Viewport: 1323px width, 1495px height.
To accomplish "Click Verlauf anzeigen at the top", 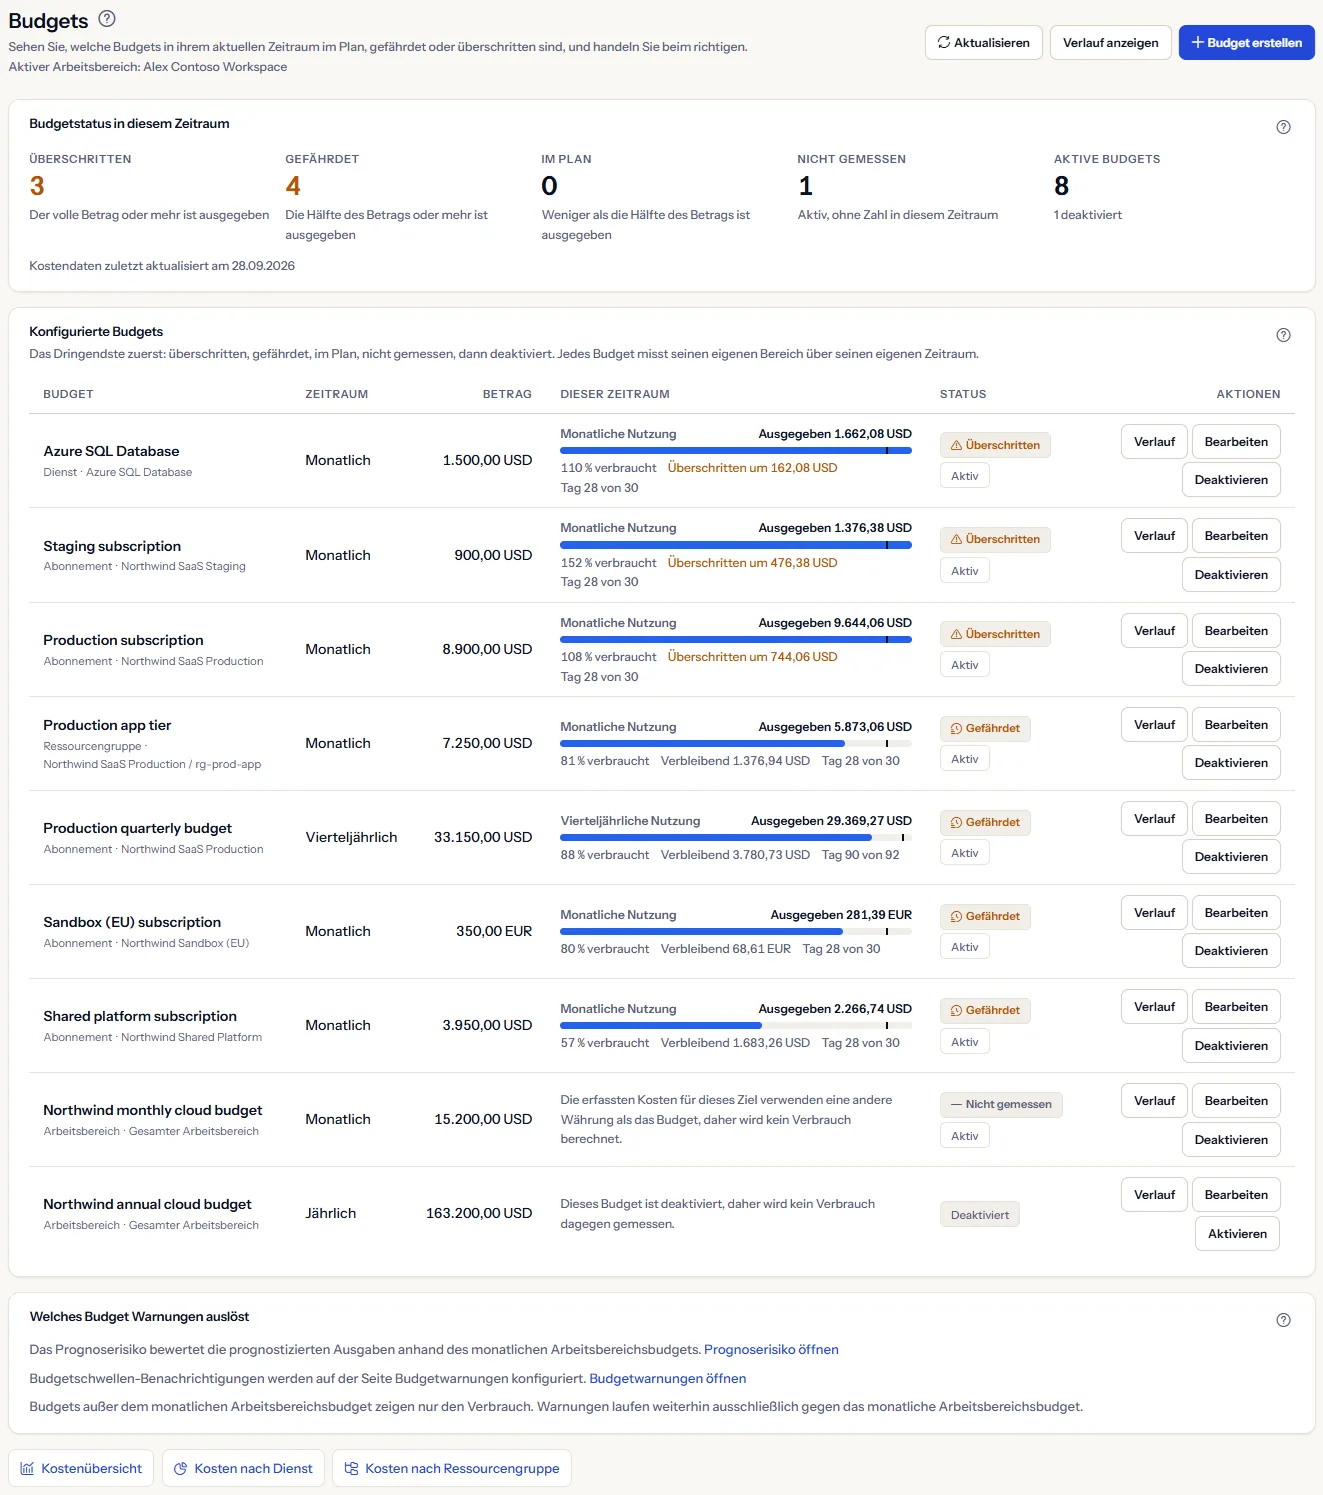I will [x=1110, y=43].
